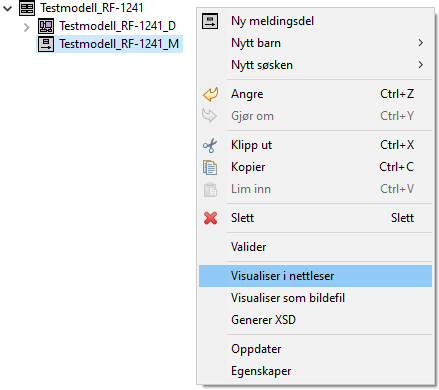Screen dimensions: 439x390
Task: Choose Visualiser som bildefil
Action: (x=315, y=298)
